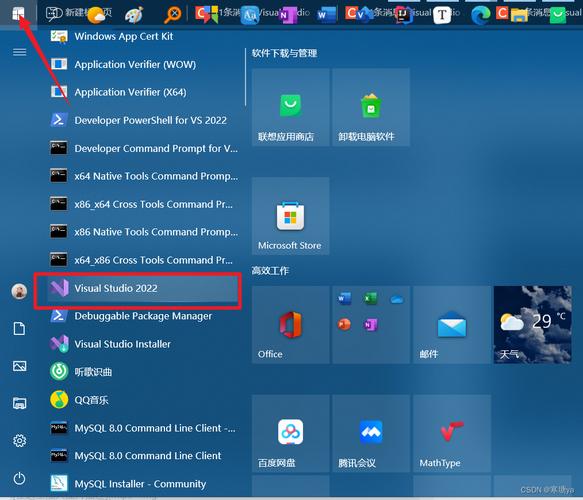This screenshot has height=500, width=583.
Task: Open Word from the taskbar
Action: 326,15
